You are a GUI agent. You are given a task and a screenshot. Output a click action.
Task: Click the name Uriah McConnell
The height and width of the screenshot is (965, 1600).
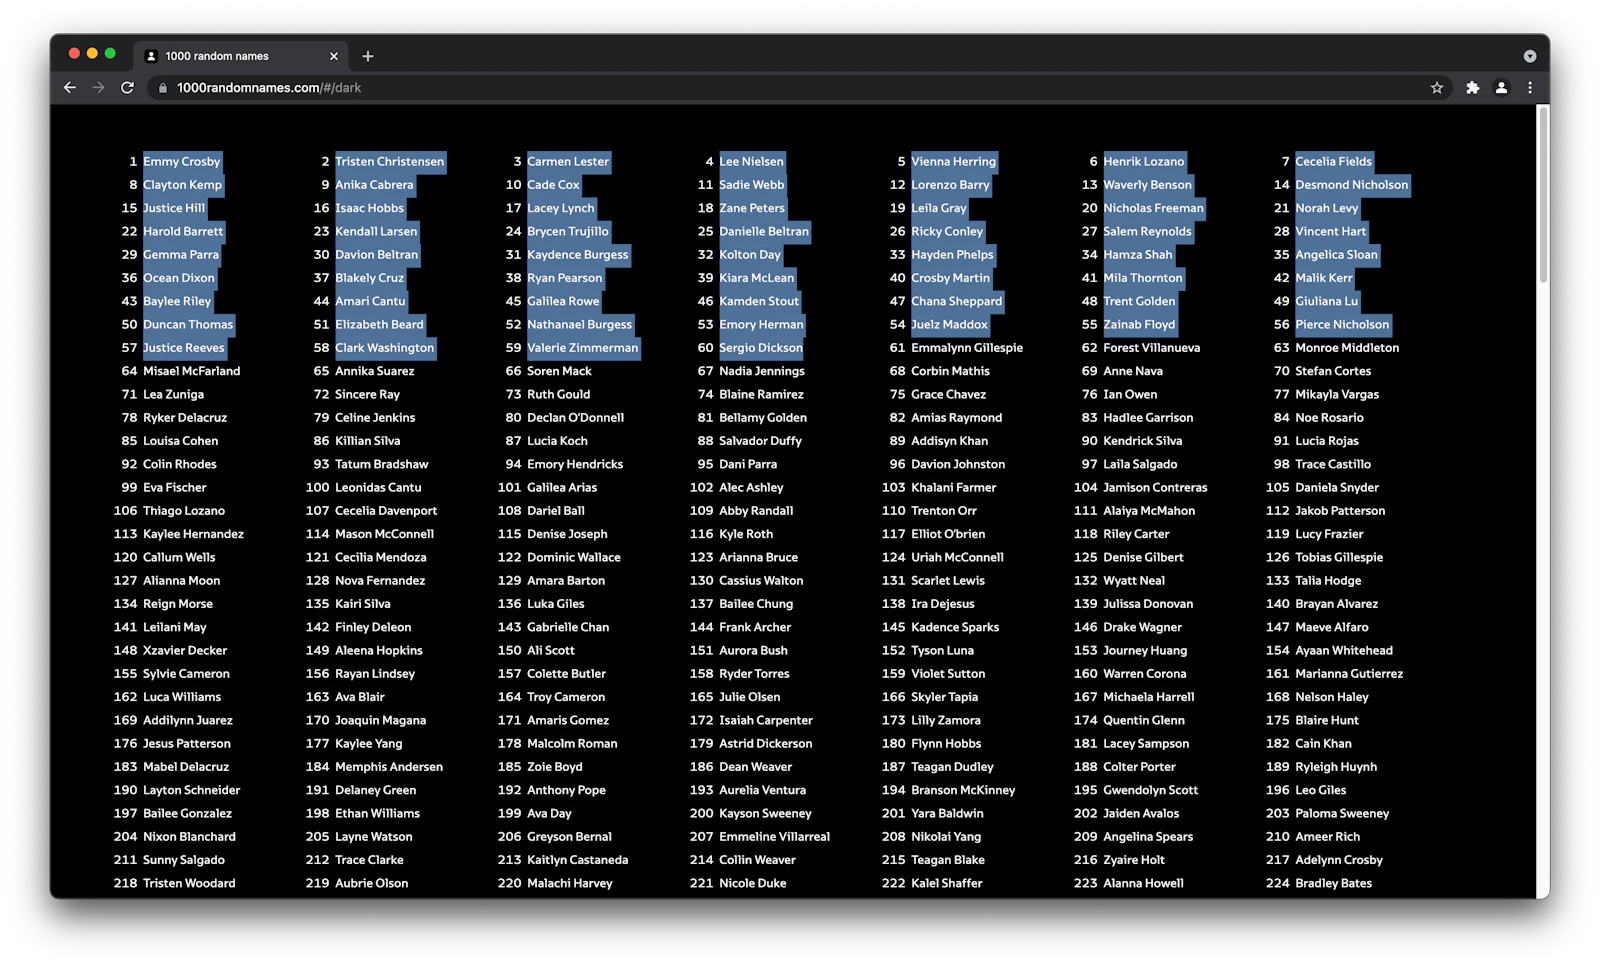point(958,558)
